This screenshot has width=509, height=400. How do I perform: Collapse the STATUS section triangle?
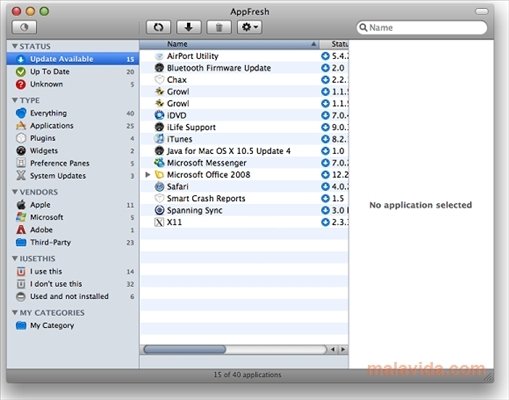pos(15,46)
